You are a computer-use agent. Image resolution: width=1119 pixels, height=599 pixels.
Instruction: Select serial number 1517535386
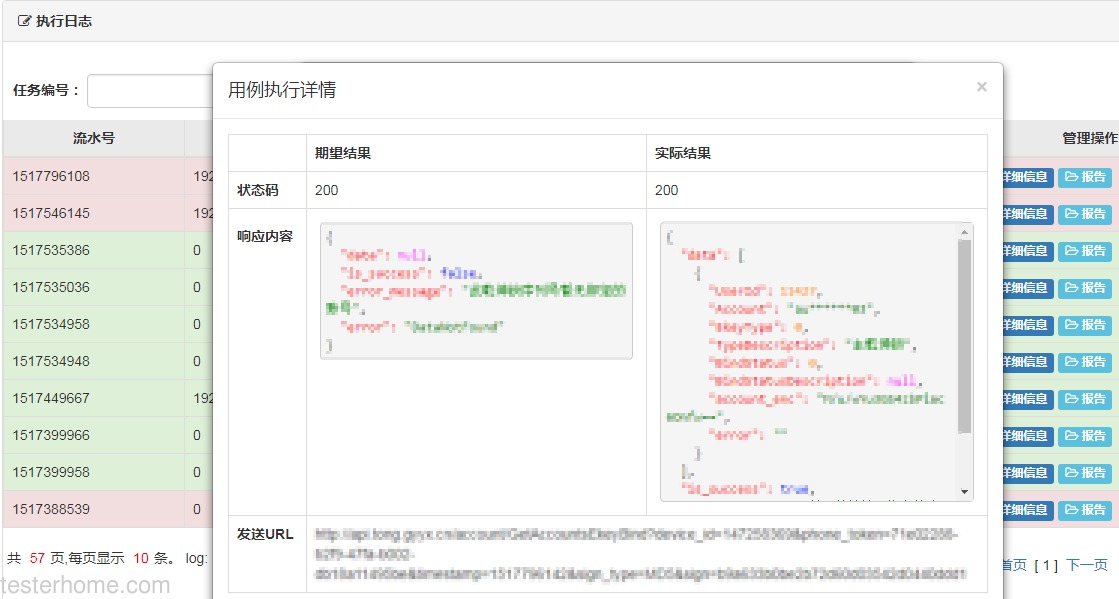click(x=51, y=251)
